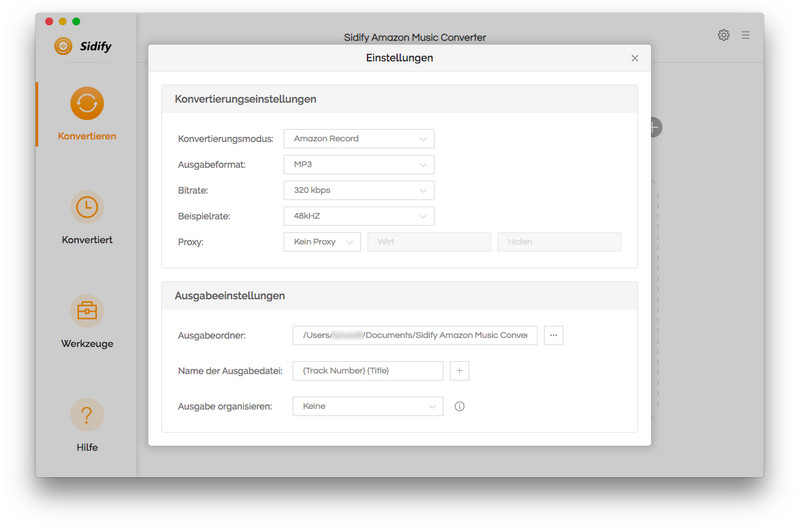Expand the Ausgabe organisieren Keine dropdown
Image resolution: width=800 pixels, height=529 pixels.
[368, 406]
